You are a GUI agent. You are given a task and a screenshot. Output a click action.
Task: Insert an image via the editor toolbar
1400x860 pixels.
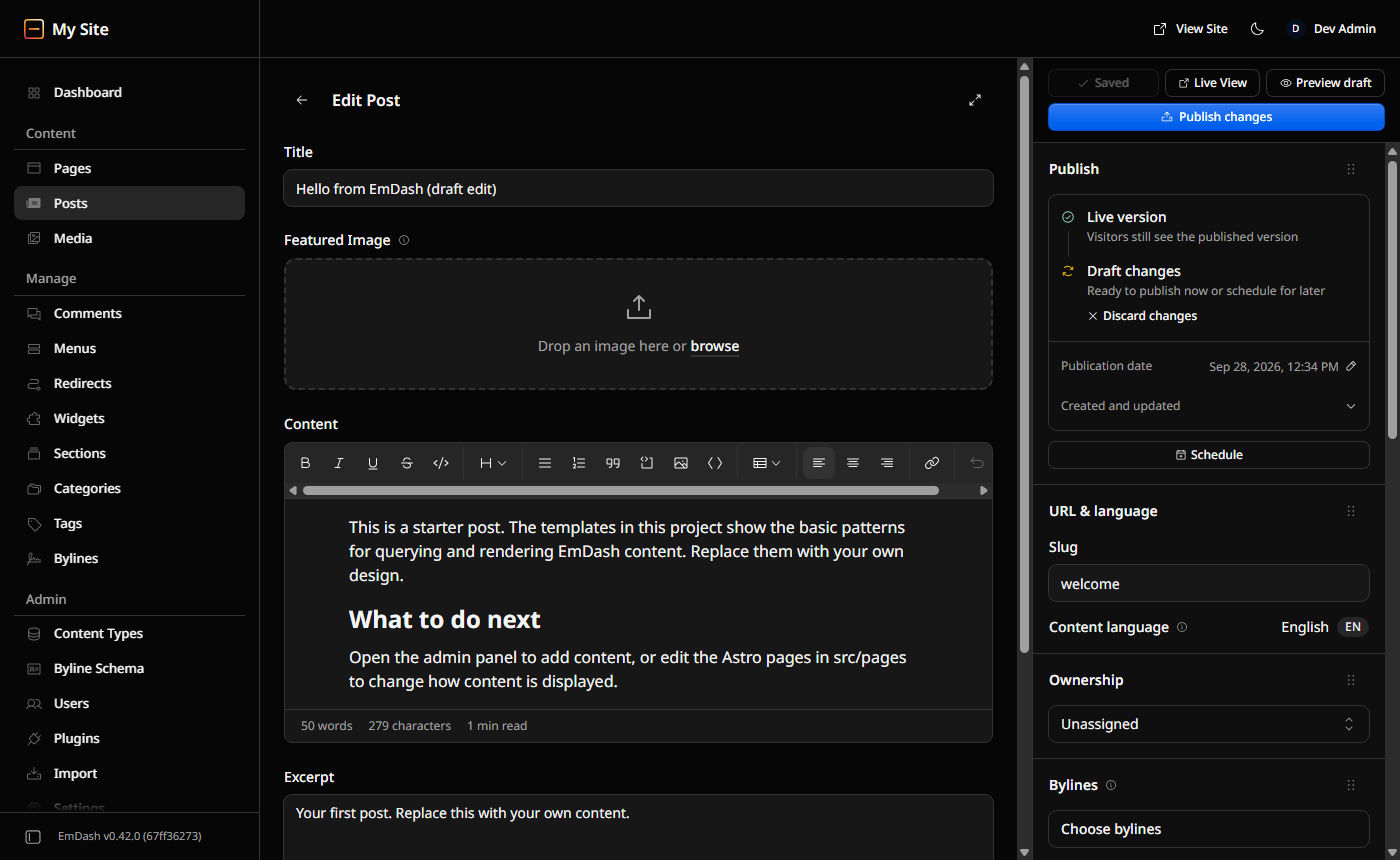(681, 463)
